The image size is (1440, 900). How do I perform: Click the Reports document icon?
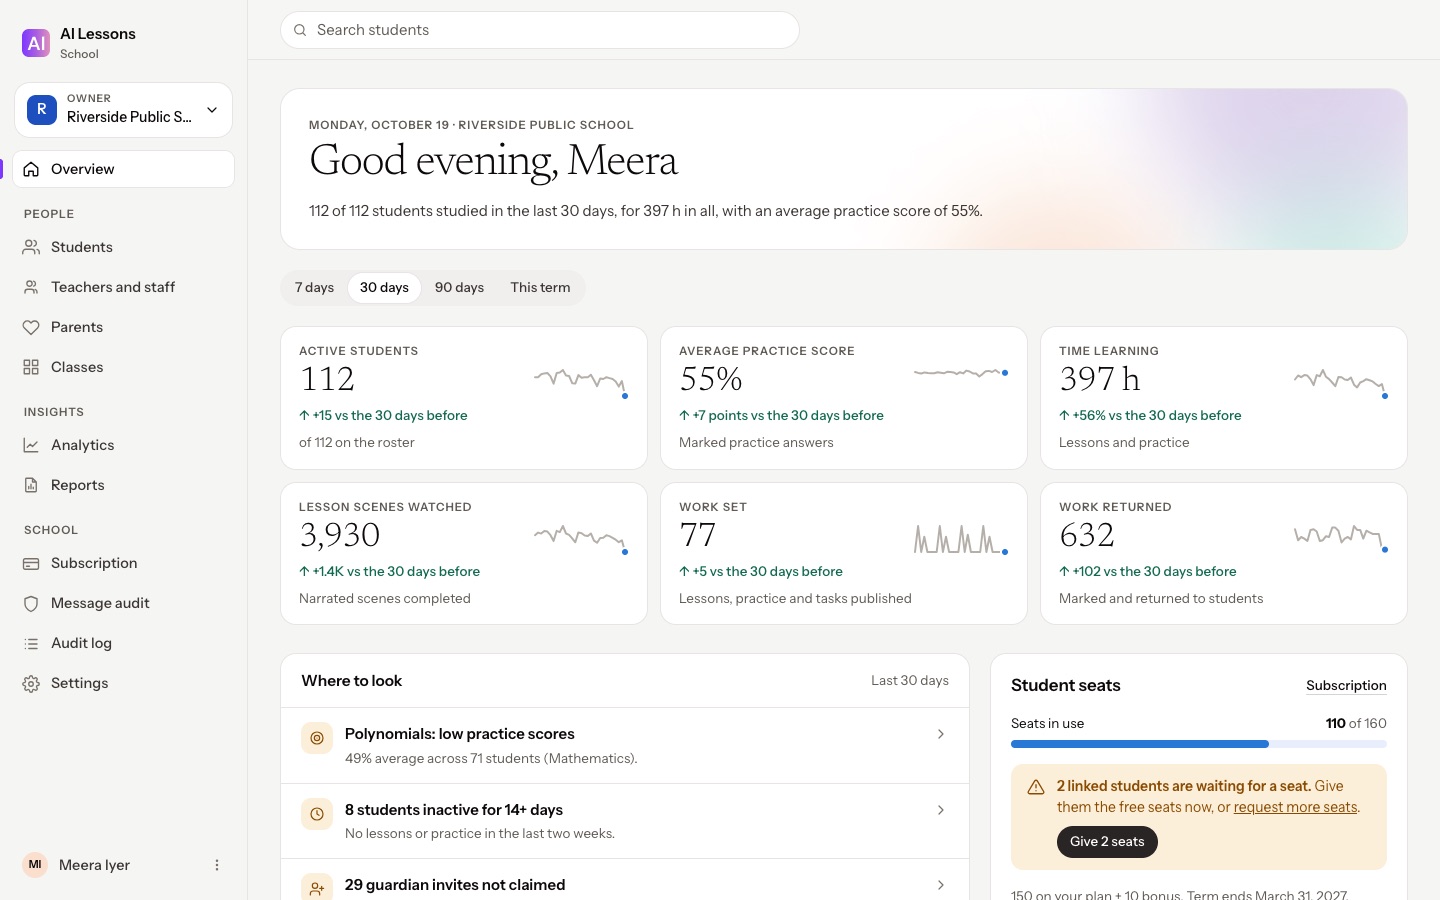pyautogui.click(x=31, y=485)
